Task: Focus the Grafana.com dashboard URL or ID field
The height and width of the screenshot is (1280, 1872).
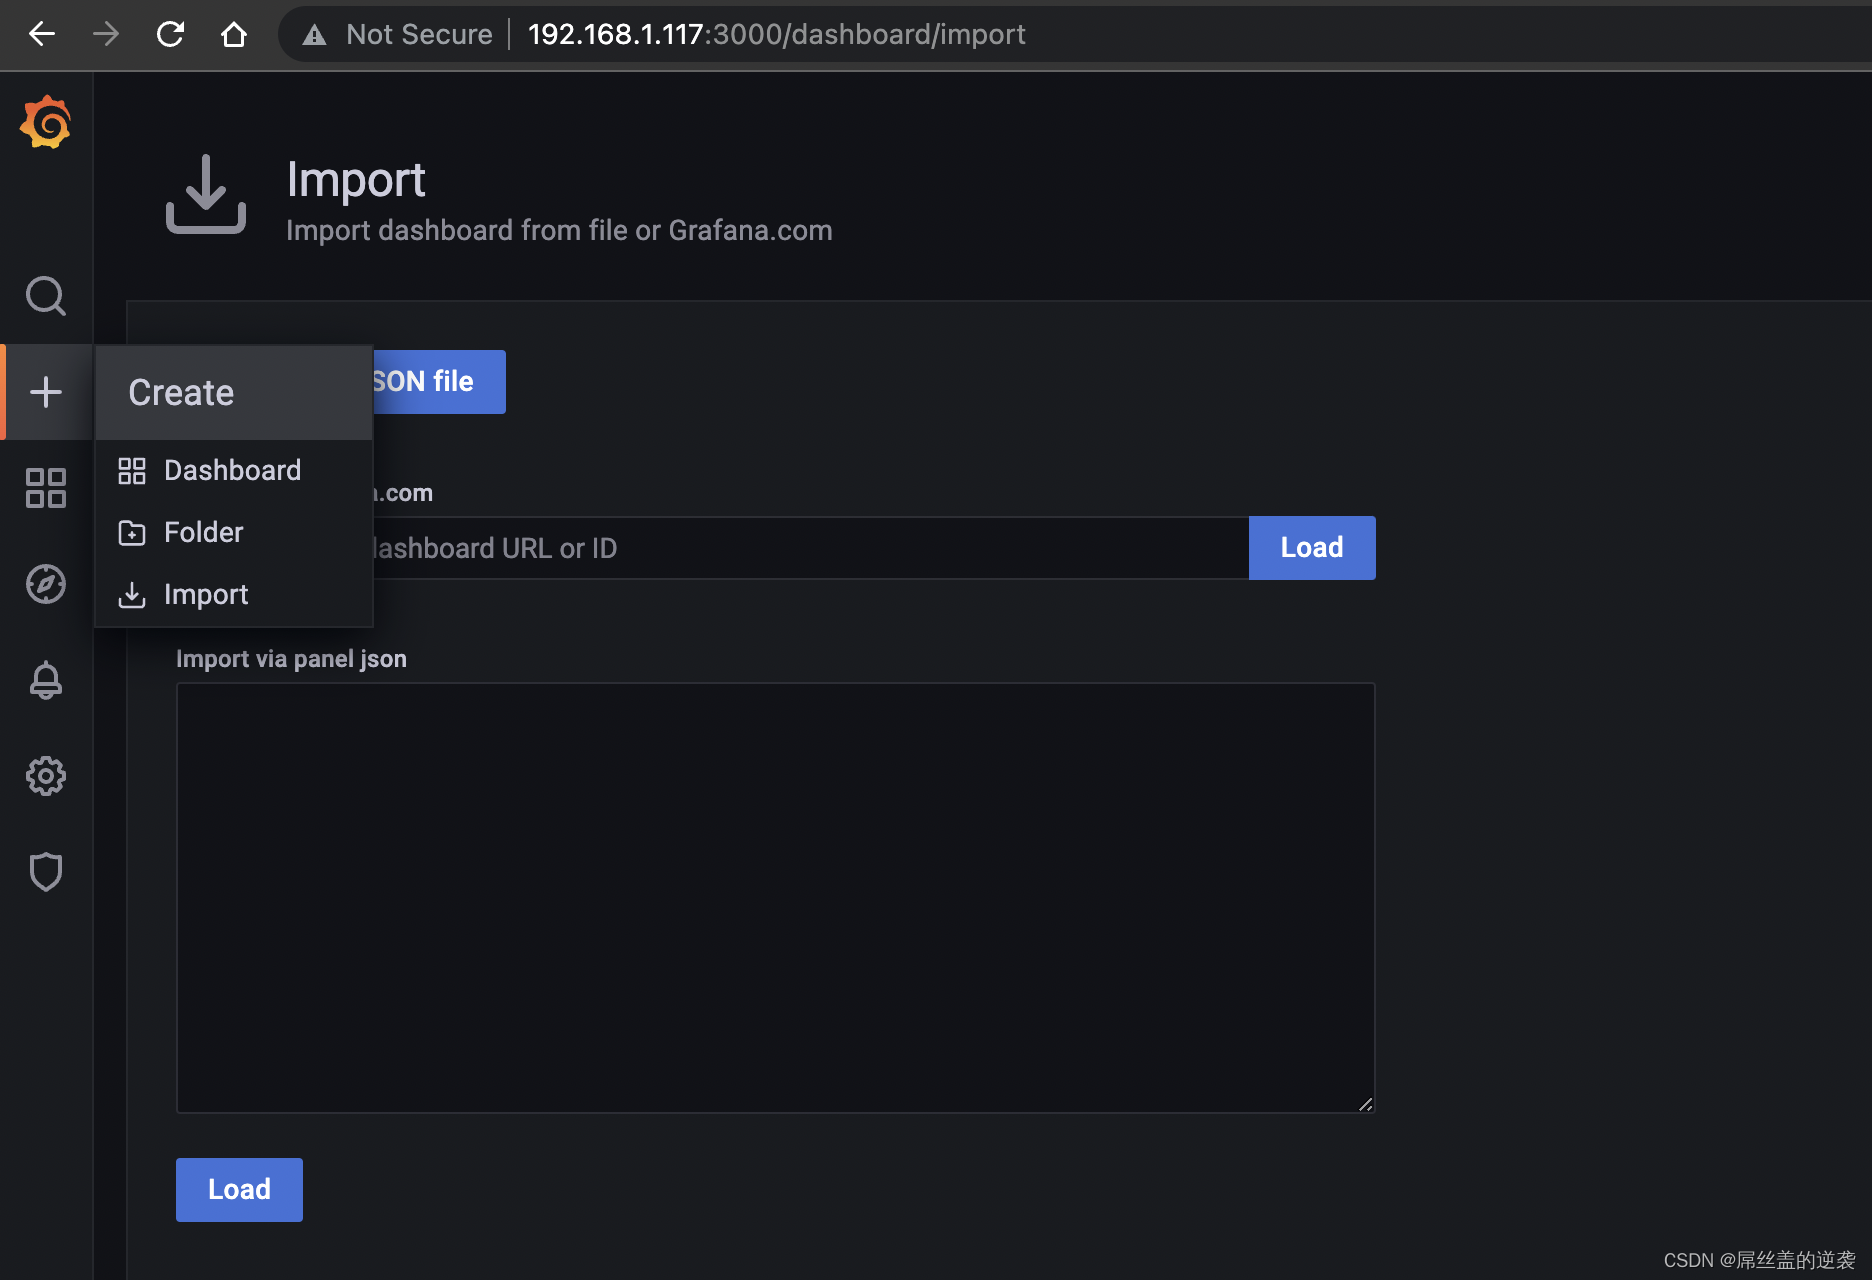Action: point(810,548)
